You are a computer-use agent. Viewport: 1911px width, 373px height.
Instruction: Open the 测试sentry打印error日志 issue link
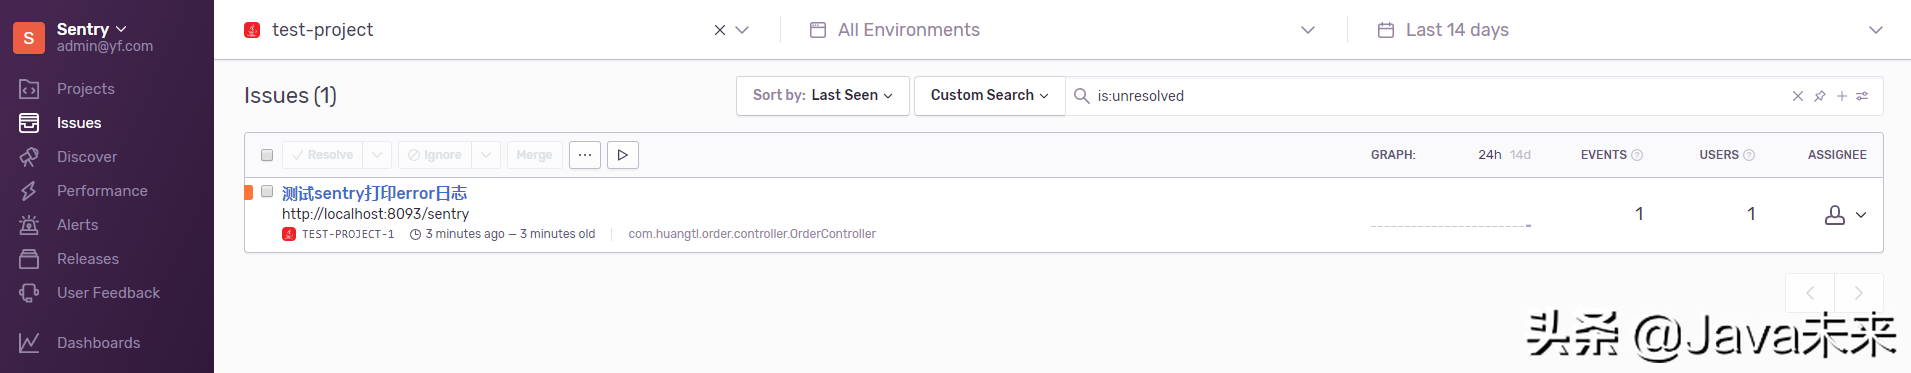tap(375, 193)
